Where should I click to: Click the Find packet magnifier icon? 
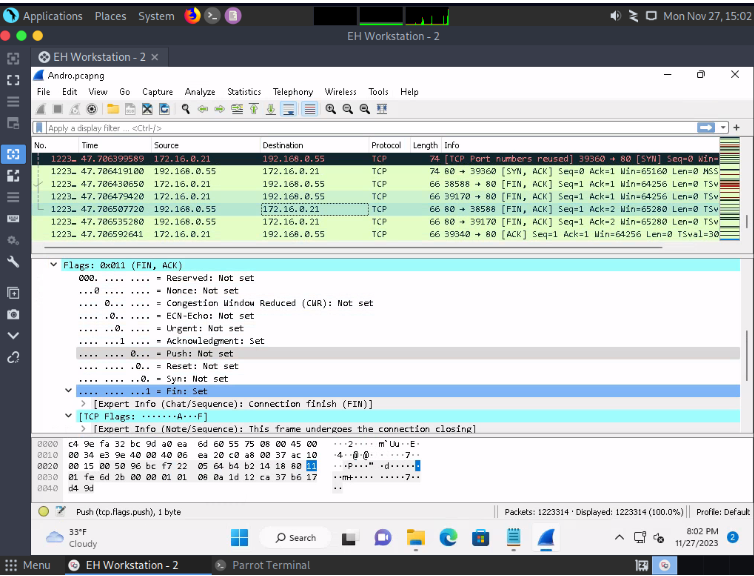click(x=186, y=109)
